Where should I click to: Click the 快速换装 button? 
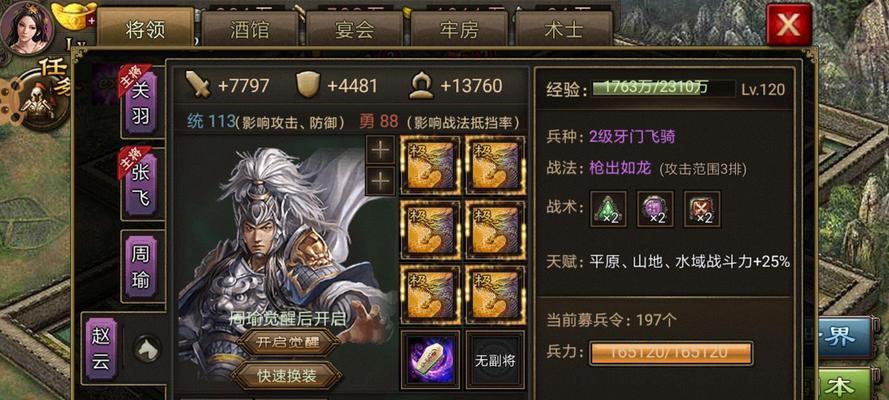point(286,376)
